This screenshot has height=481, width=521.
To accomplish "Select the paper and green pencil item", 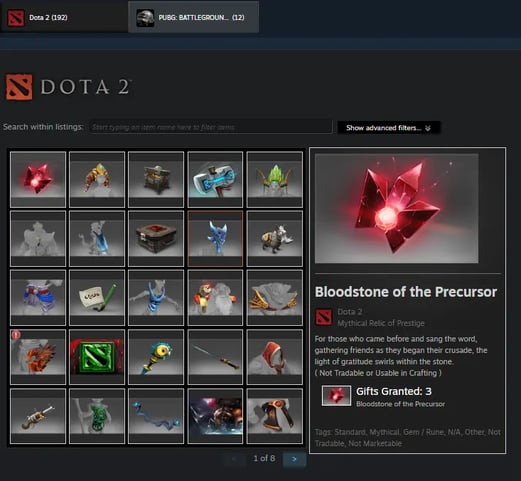I will (97, 298).
